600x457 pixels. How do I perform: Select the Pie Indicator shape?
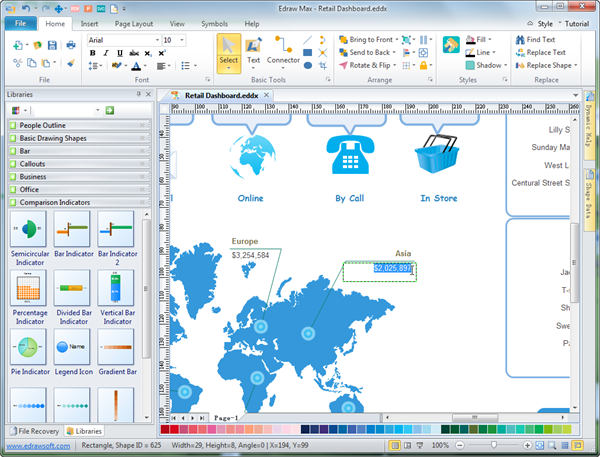[x=27, y=350]
